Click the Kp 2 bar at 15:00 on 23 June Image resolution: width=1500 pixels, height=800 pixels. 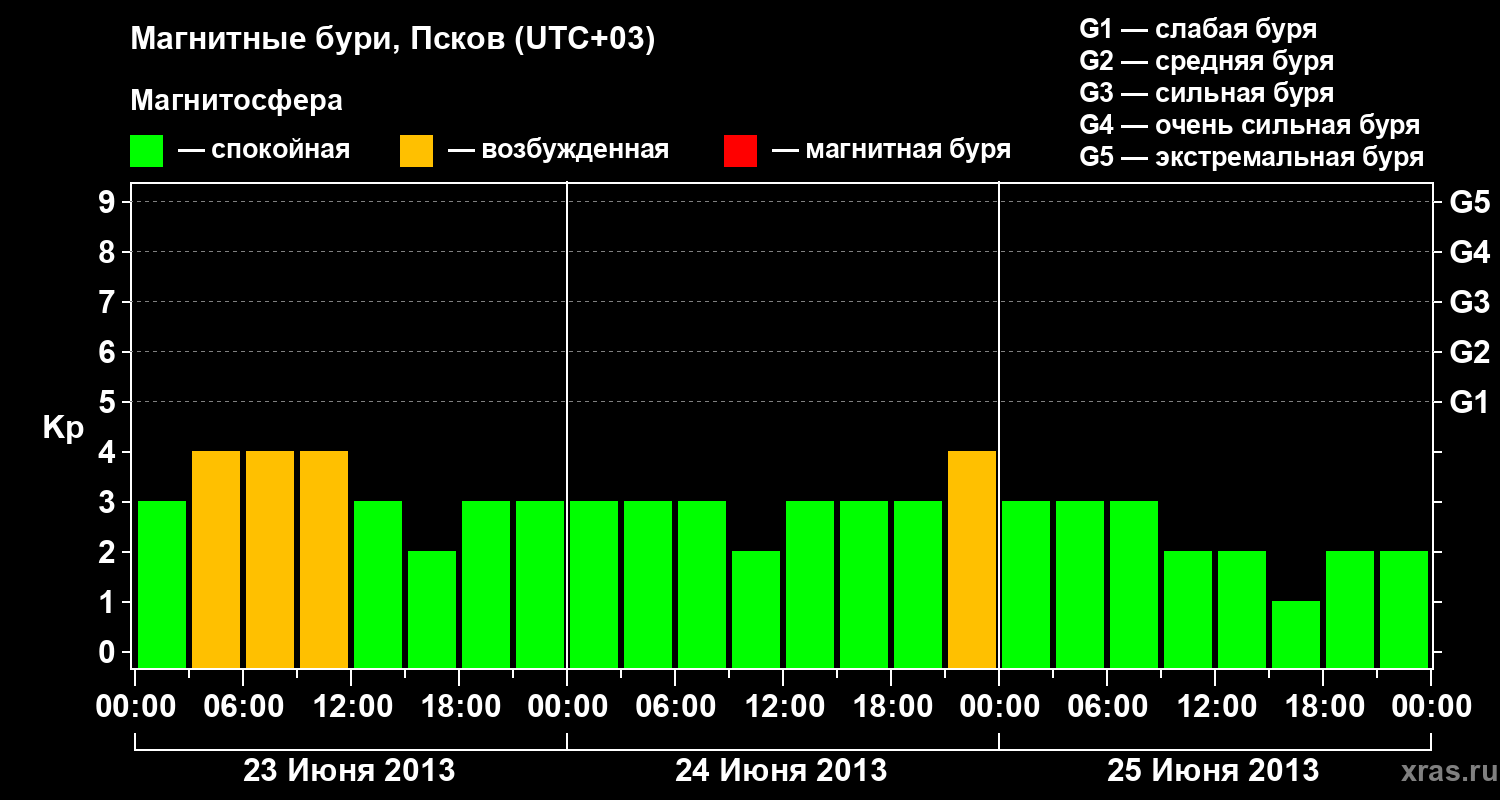tap(432, 609)
